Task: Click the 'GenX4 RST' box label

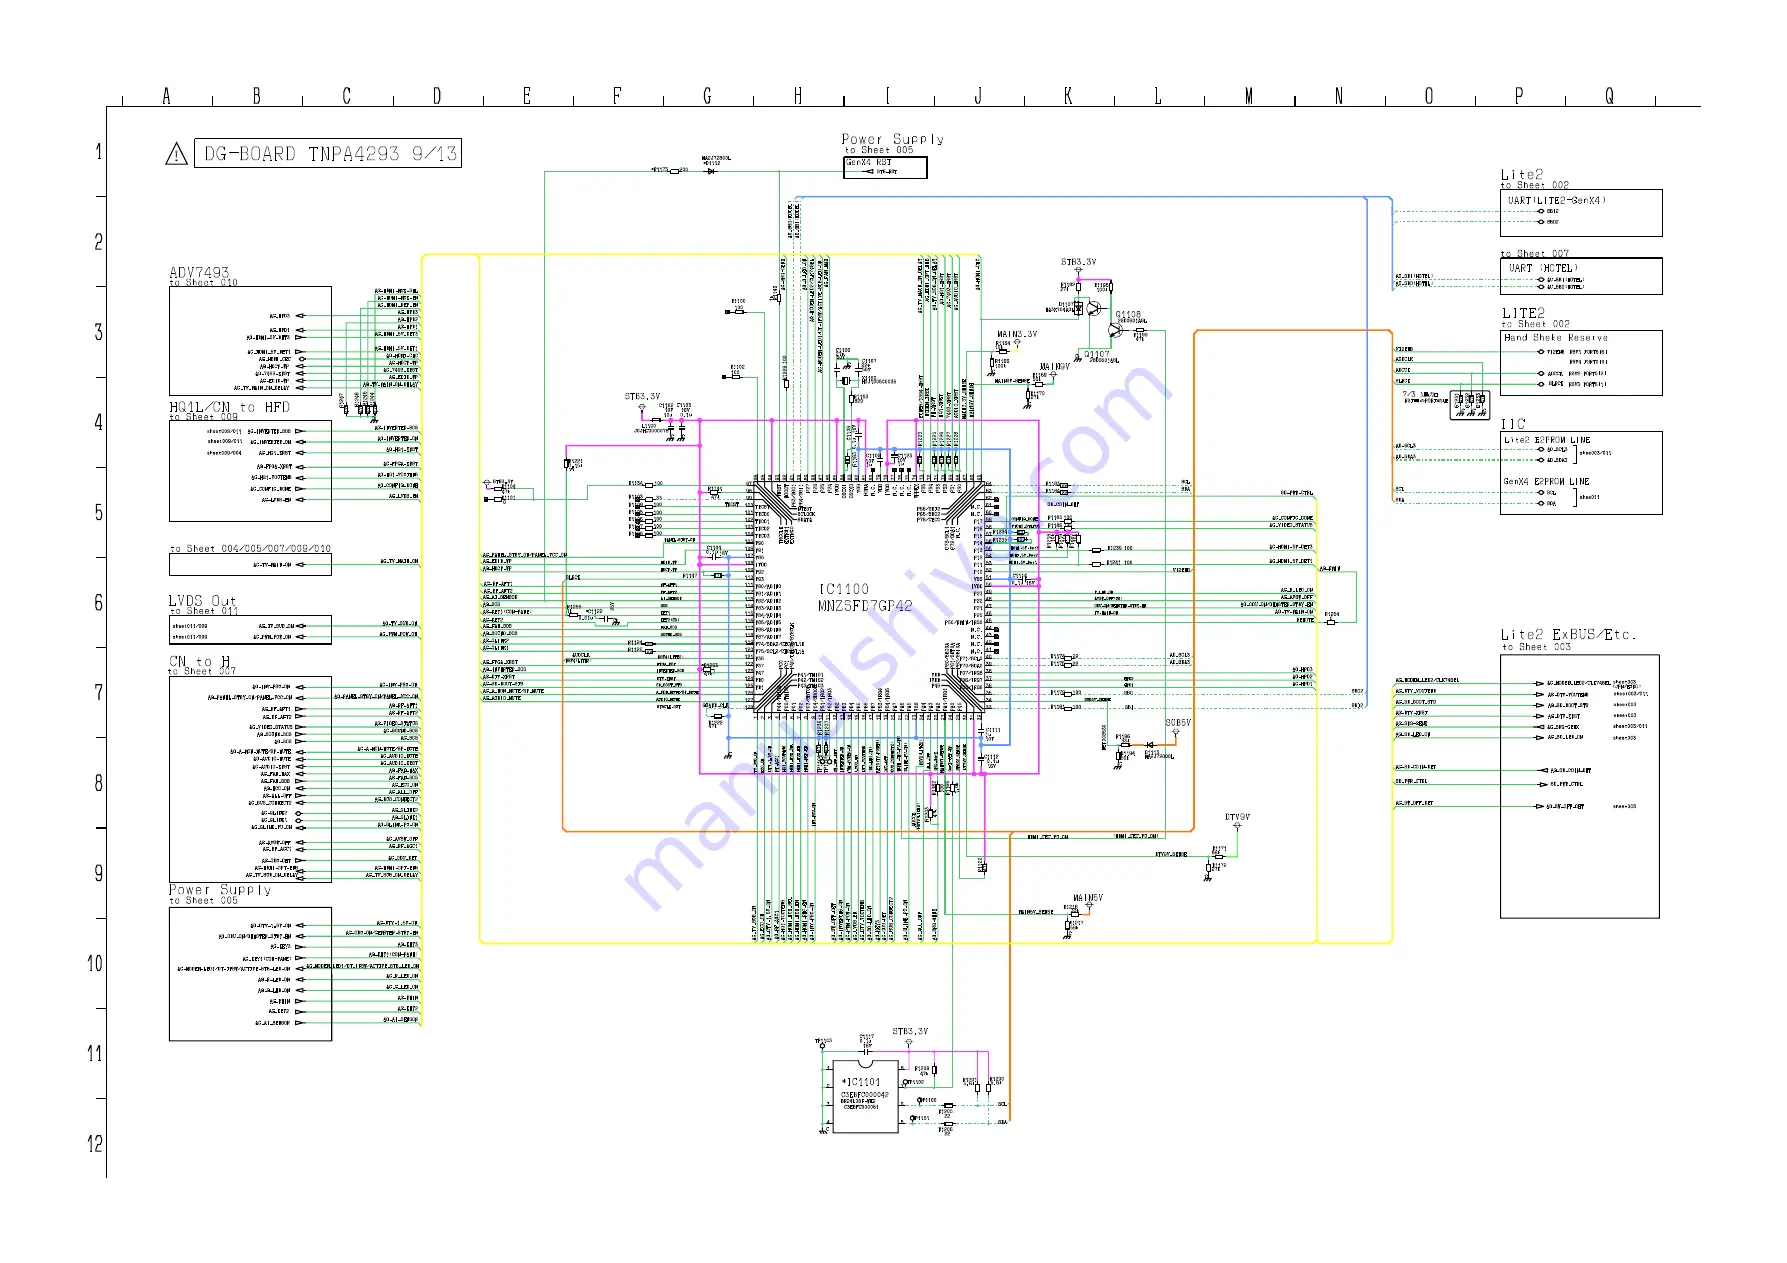Action: (869, 162)
